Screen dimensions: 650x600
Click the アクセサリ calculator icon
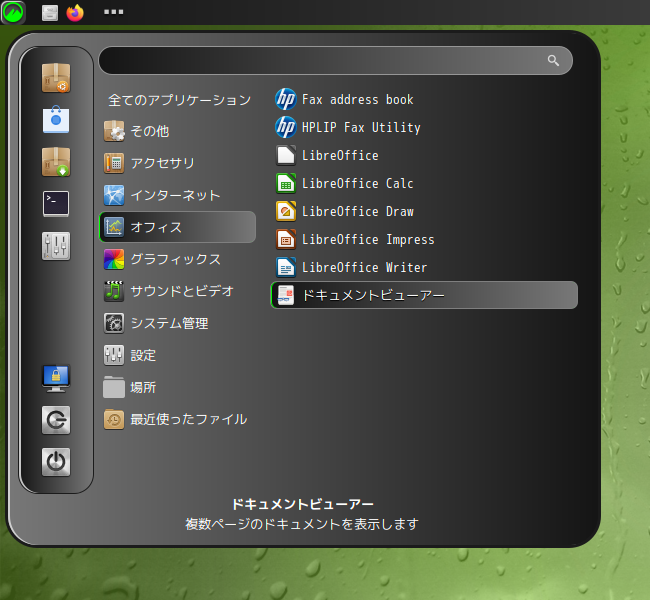tap(114, 163)
